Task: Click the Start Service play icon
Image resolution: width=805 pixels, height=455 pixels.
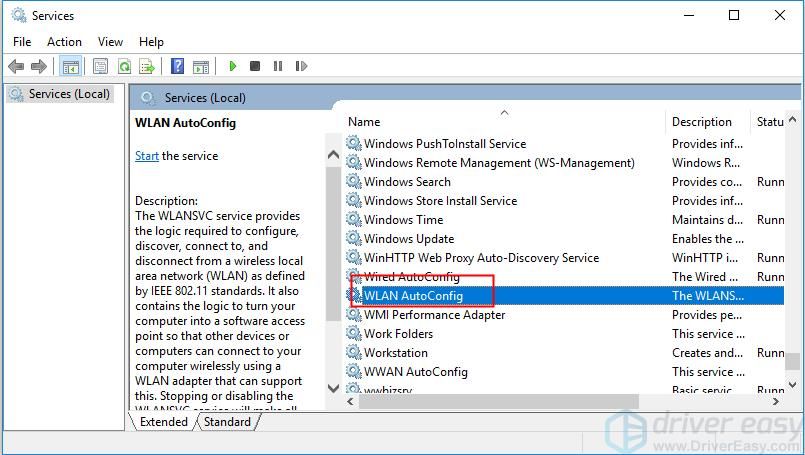Action: (233, 66)
